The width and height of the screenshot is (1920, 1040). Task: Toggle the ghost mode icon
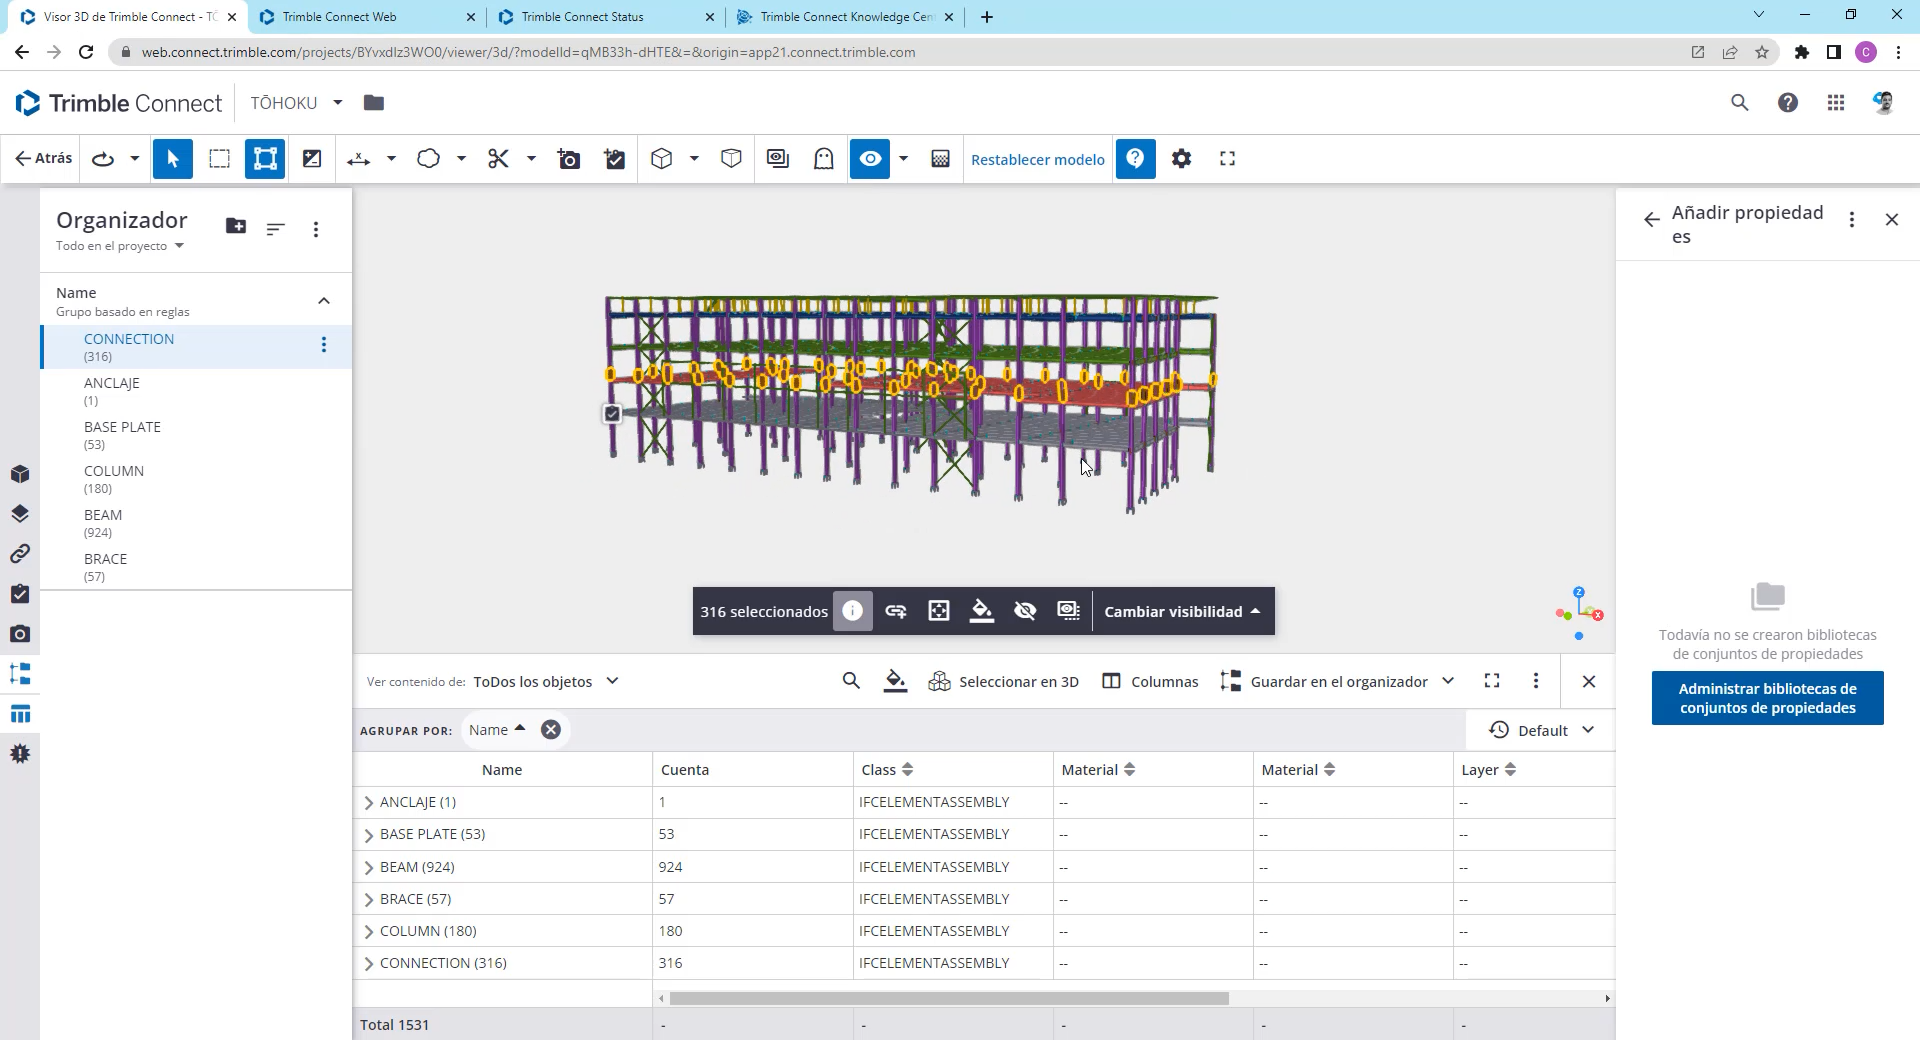click(824, 159)
